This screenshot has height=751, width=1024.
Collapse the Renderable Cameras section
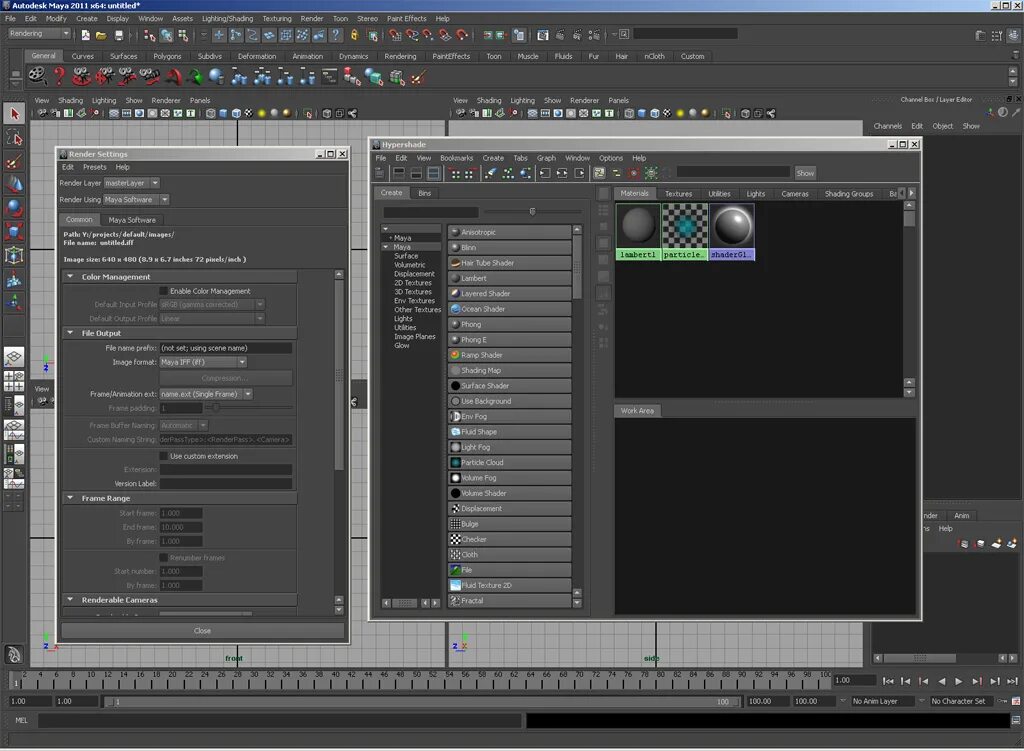click(x=70, y=599)
